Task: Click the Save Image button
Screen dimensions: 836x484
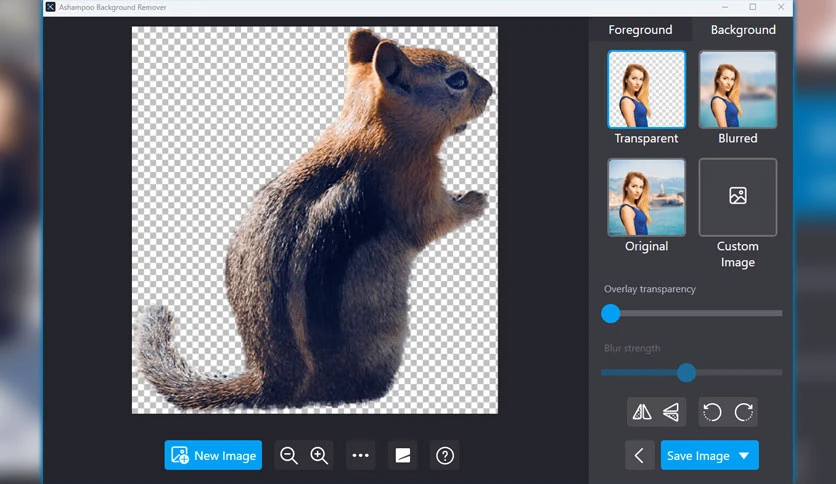Action: pos(698,455)
